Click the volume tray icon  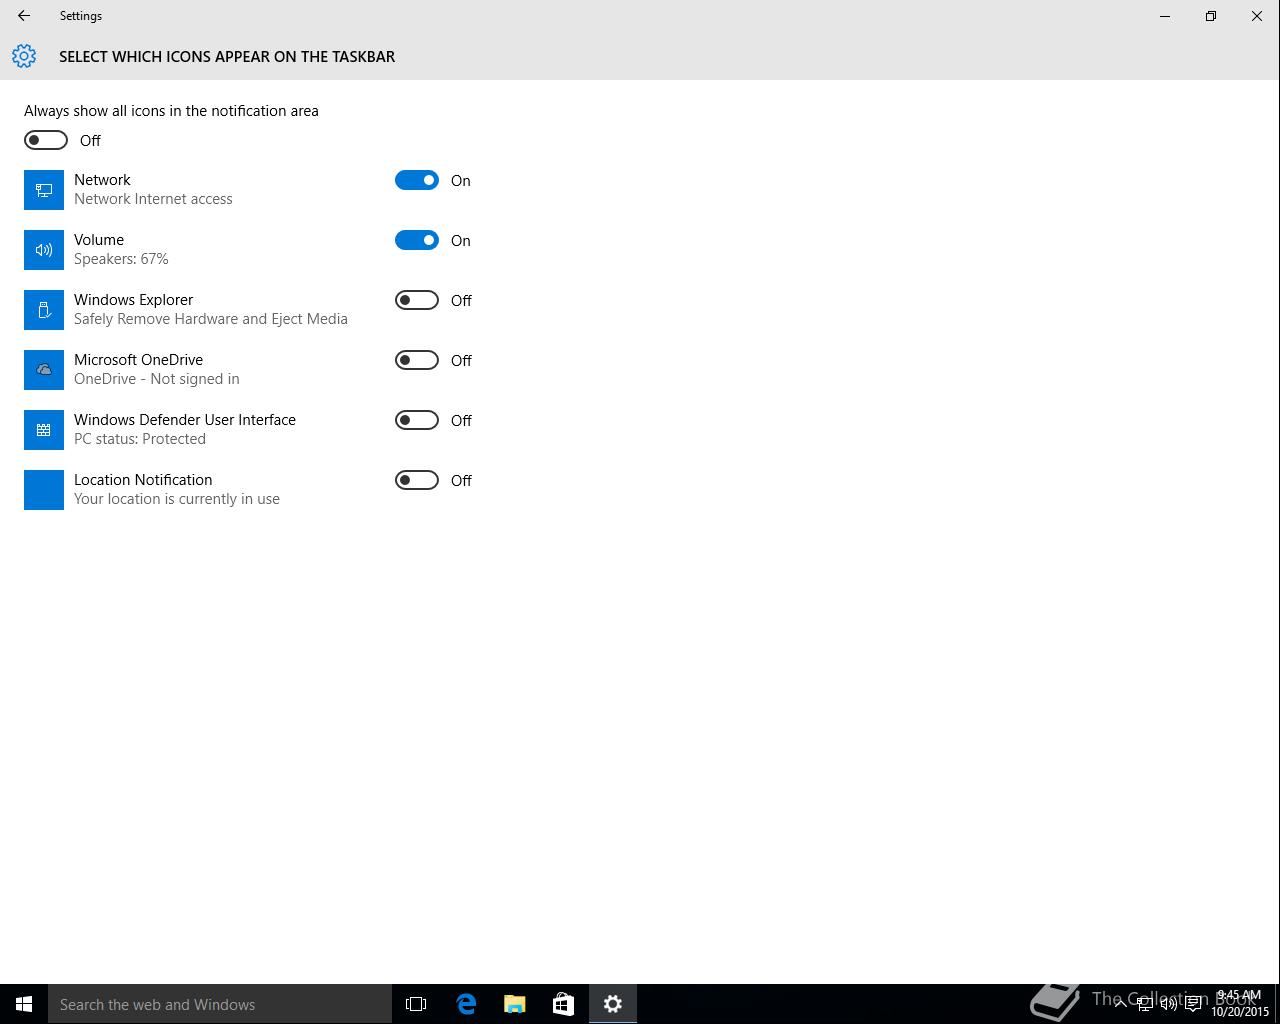click(x=1168, y=1004)
